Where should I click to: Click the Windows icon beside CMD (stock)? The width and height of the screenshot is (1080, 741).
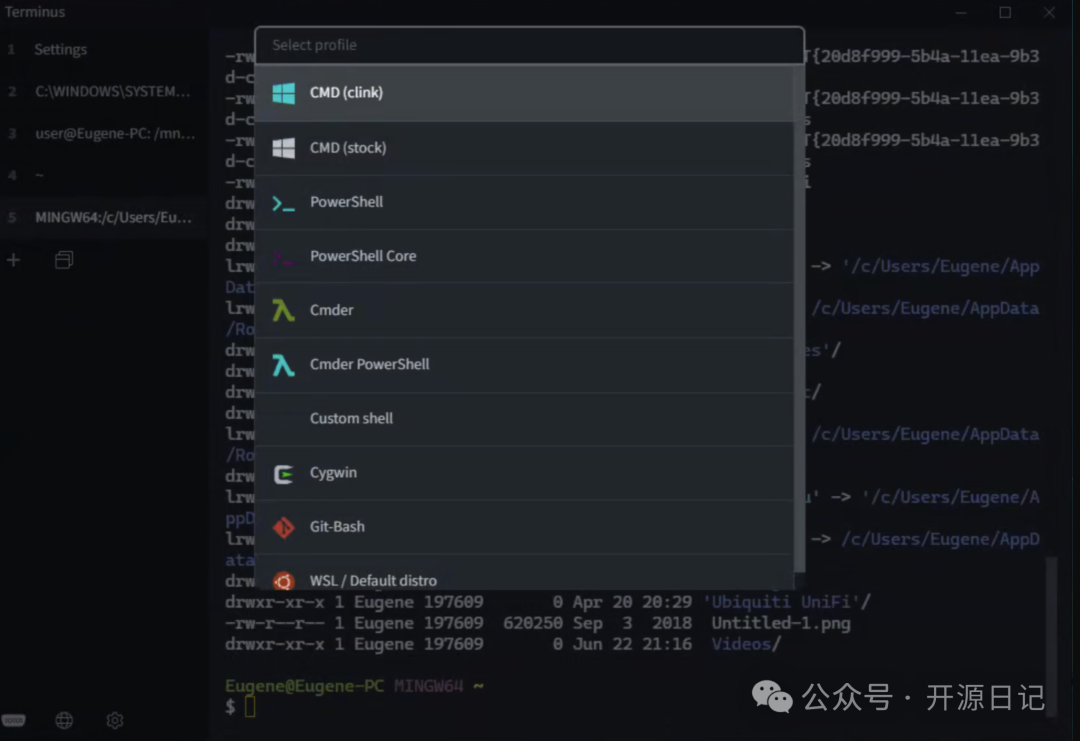[x=283, y=147]
